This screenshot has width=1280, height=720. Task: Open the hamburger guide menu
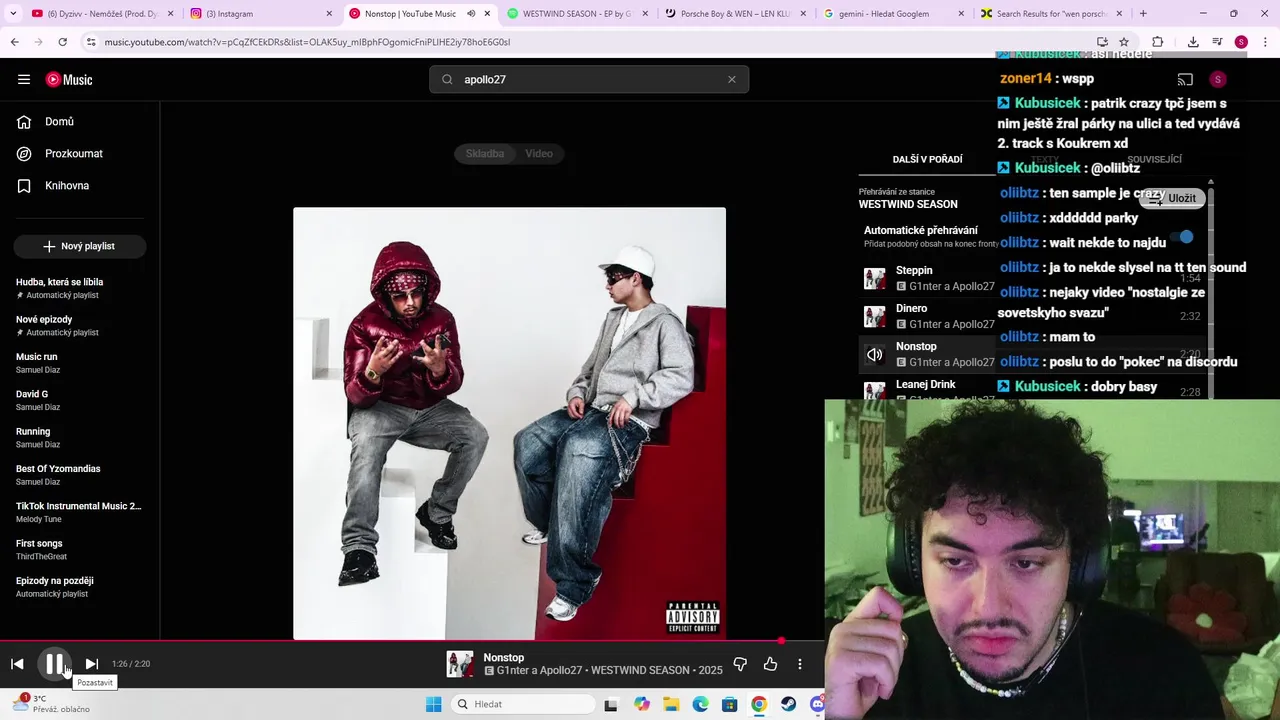24,79
